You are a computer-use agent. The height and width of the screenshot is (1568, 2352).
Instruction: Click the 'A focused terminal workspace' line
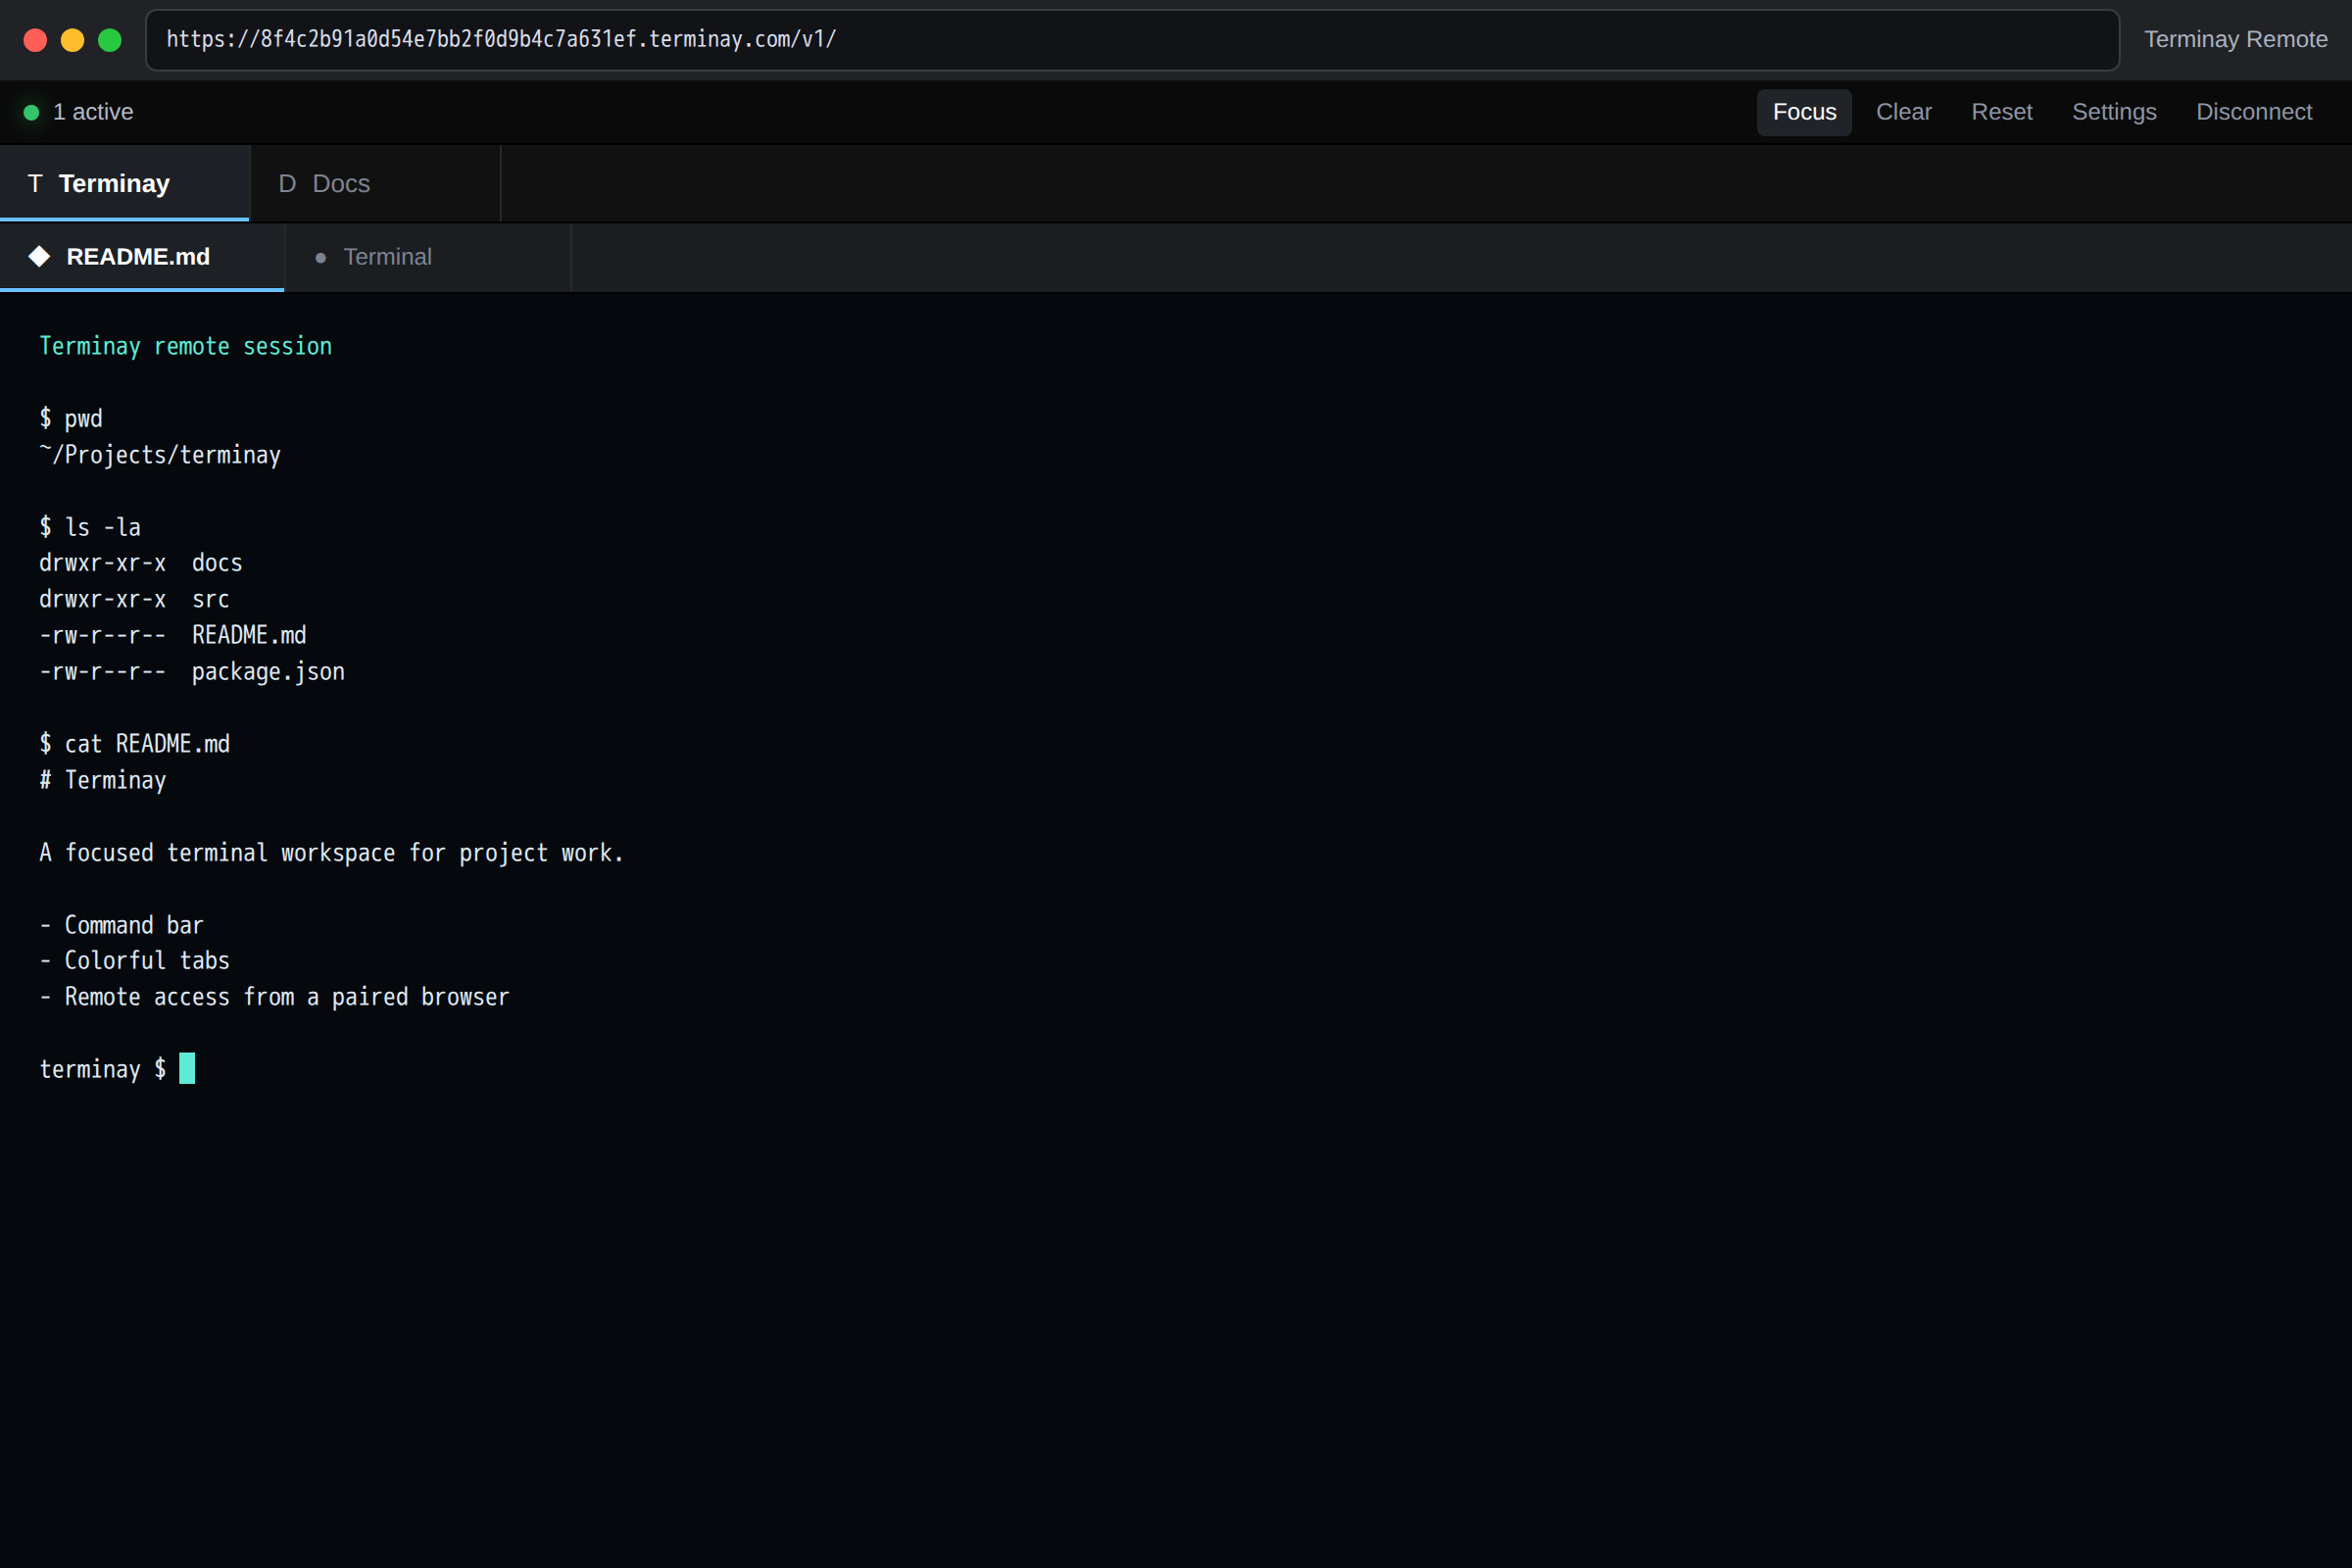pos(331,853)
